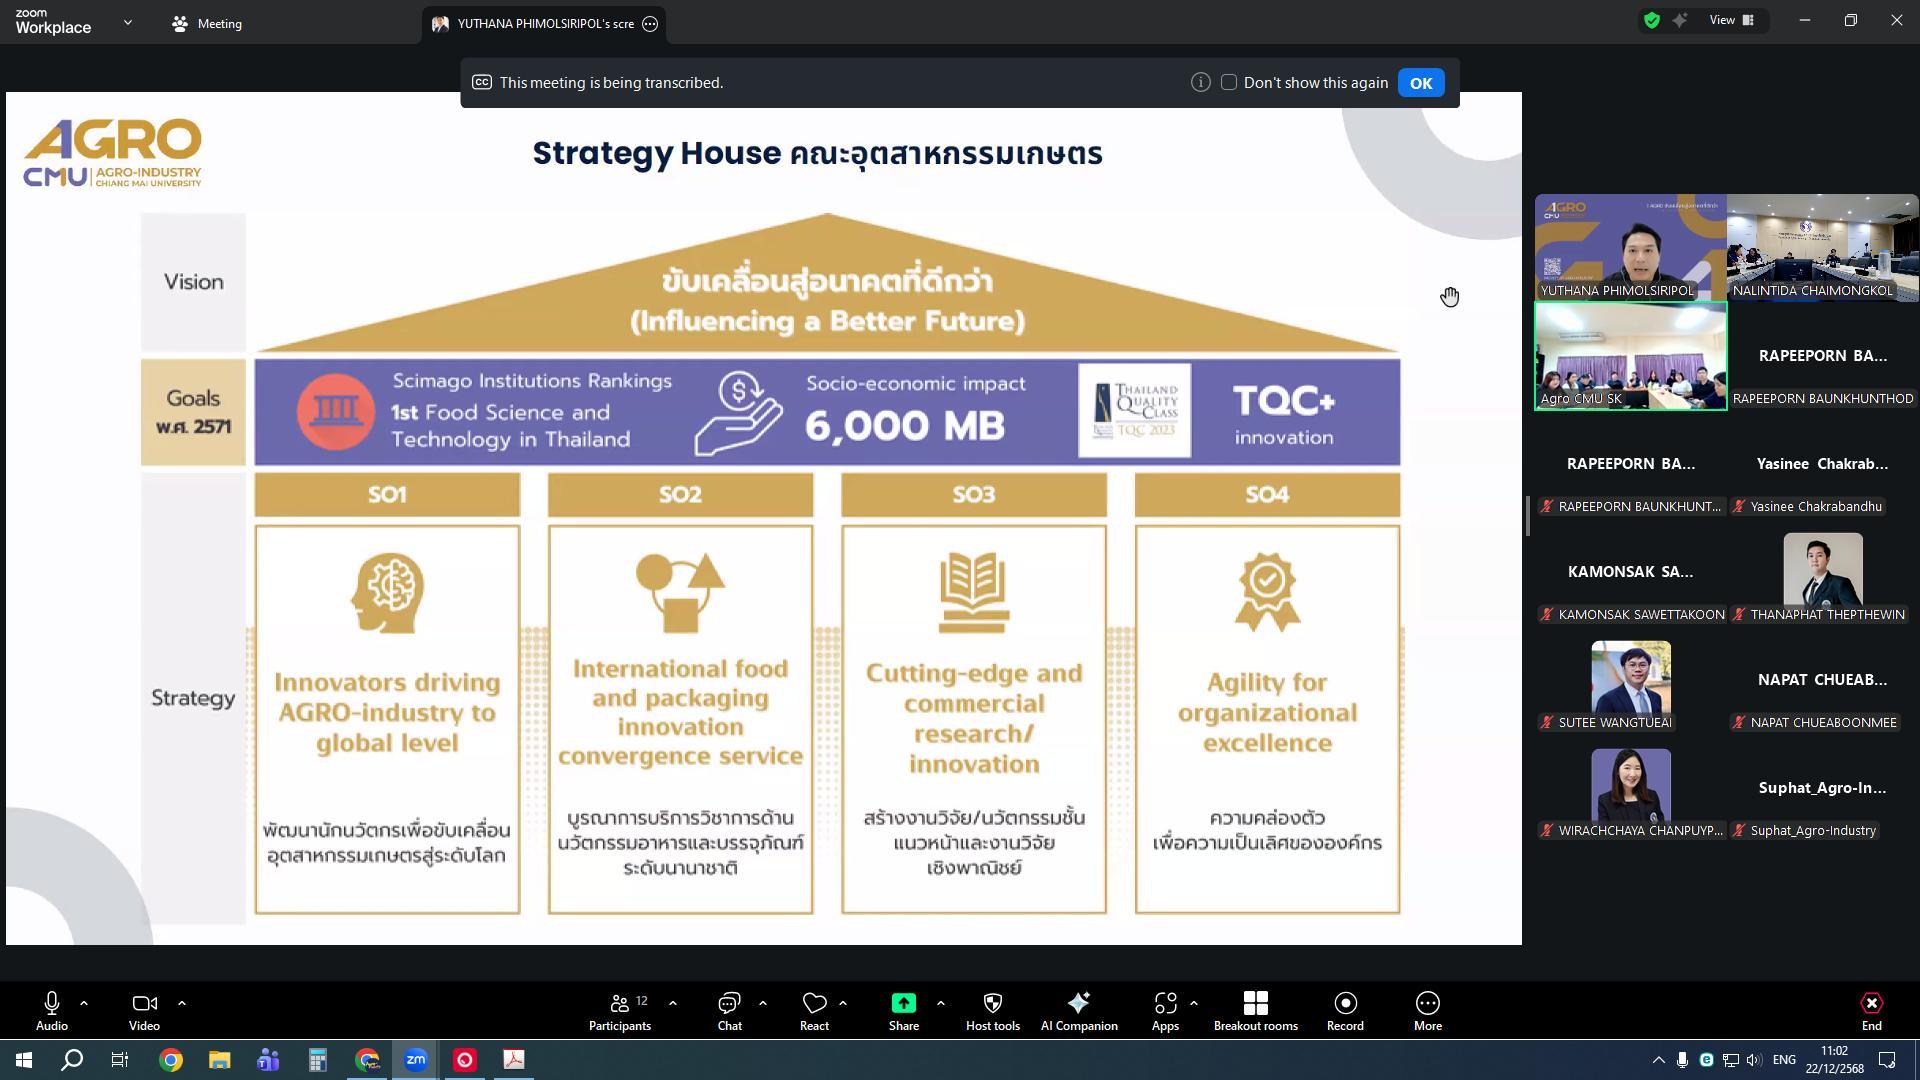Image resolution: width=1920 pixels, height=1080 pixels.
Task: End the meeting
Action: pyautogui.click(x=1871, y=1010)
